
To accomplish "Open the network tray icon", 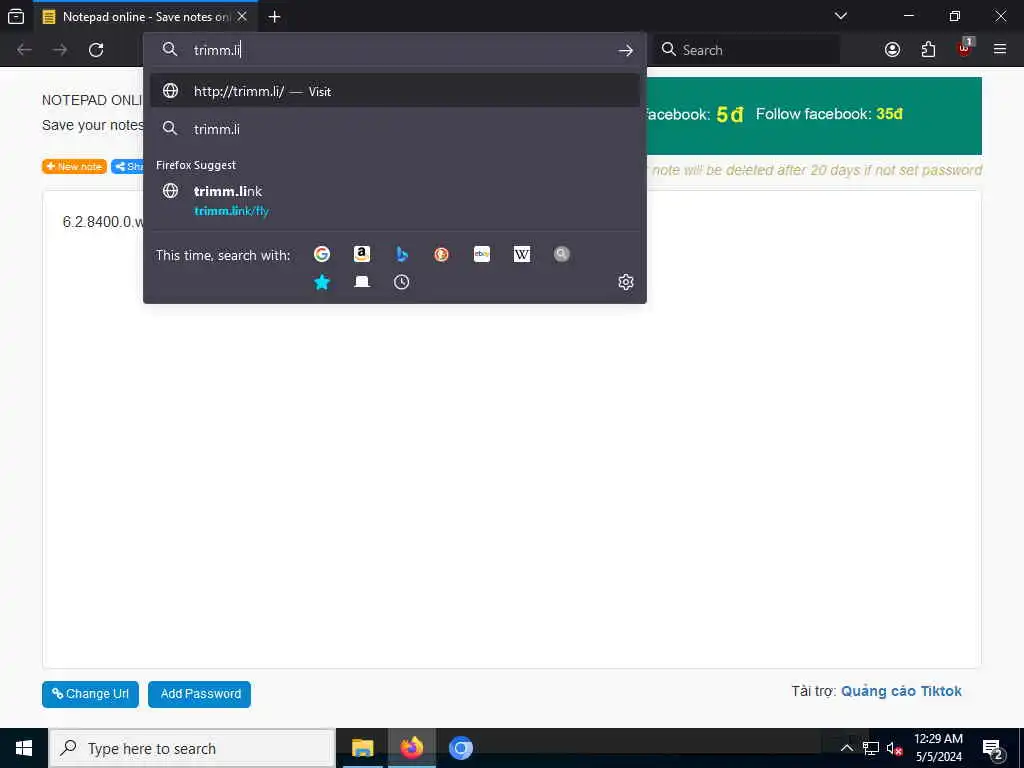I will coord(871,748).
